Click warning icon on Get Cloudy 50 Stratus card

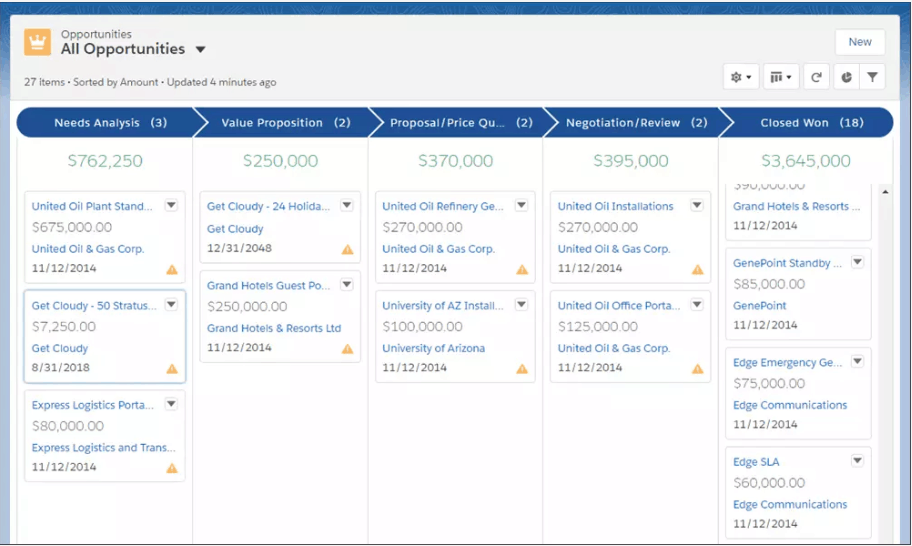[x=172, y=369]
